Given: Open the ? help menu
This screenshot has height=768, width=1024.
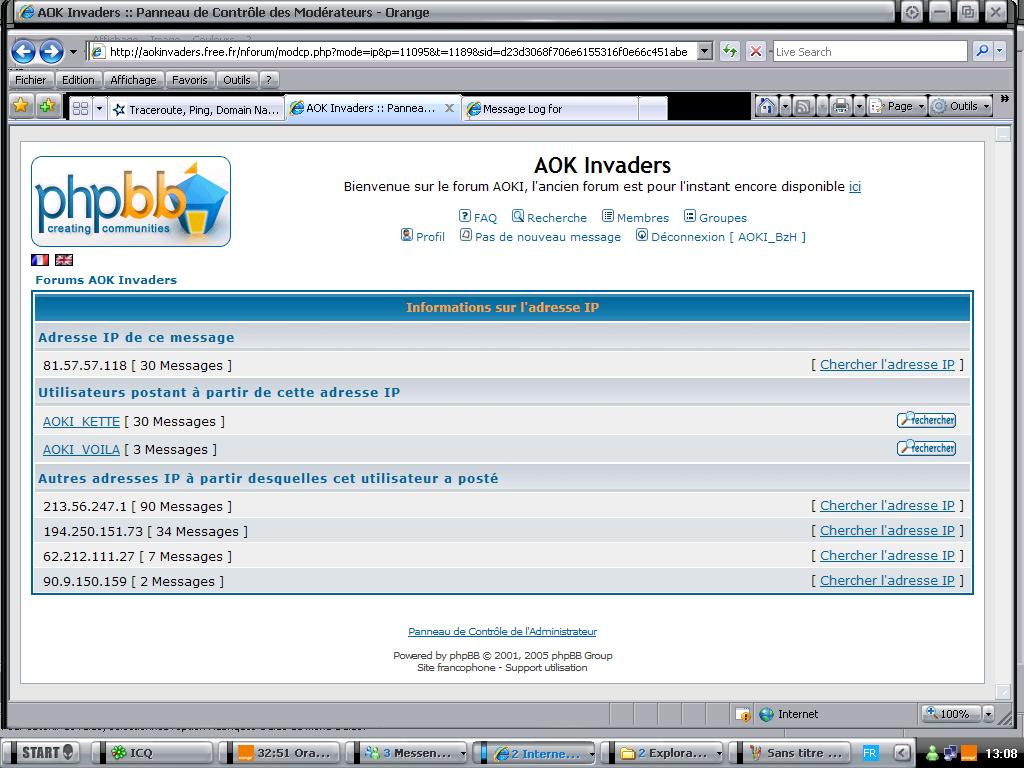Looking at the screenshot, I should point(268,80).
